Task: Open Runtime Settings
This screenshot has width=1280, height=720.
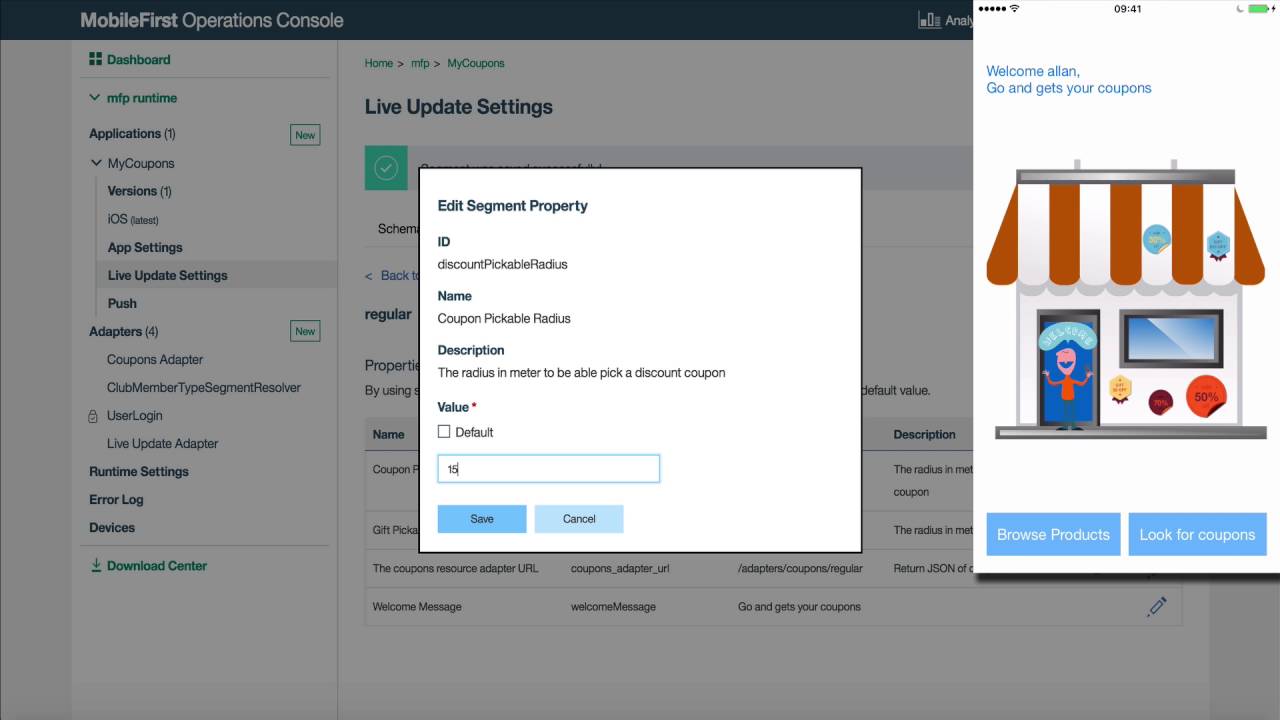Action: tap(139, 471)
